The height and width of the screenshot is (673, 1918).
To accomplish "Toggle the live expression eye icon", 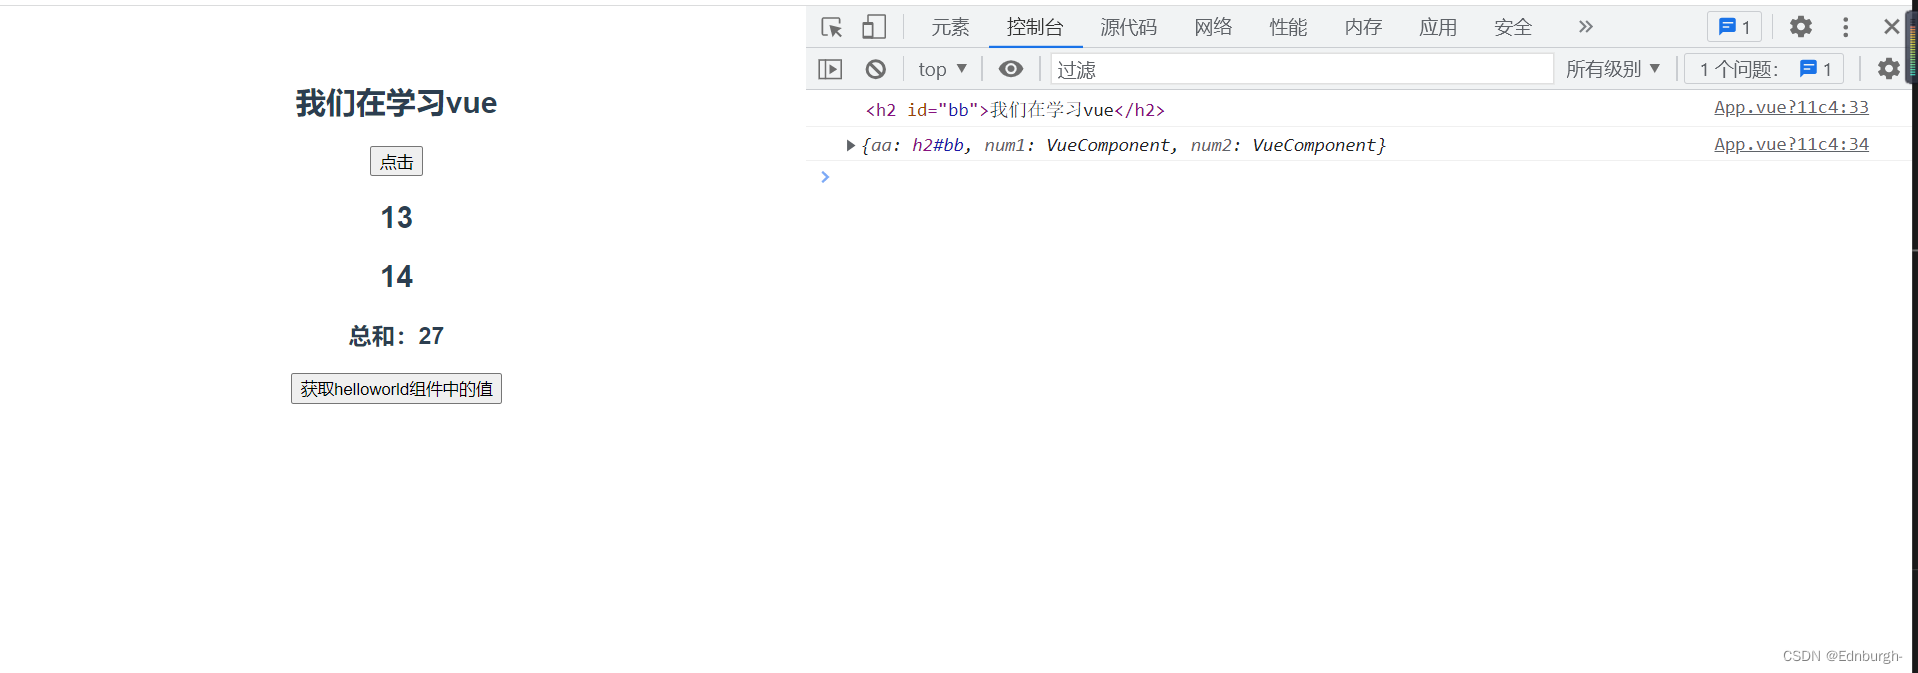I will point(1011,69).
